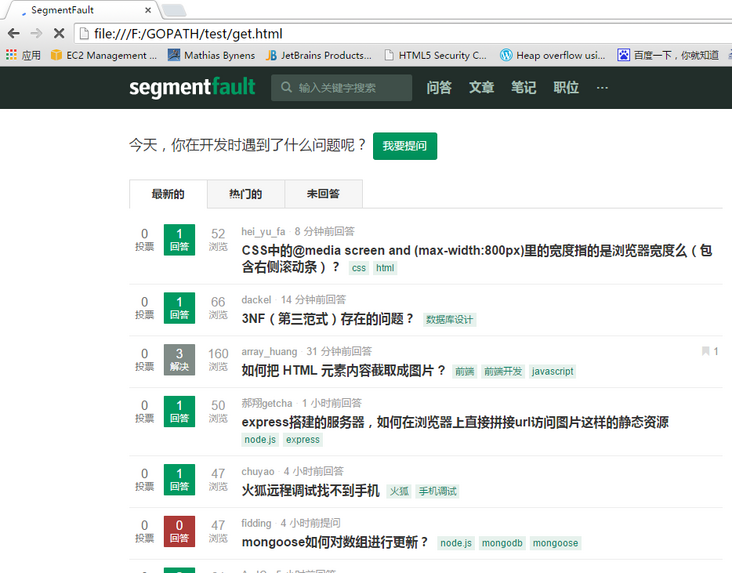The image size is (732, 573).
Task: Click the mongodb tag
Action: (502, 543)
